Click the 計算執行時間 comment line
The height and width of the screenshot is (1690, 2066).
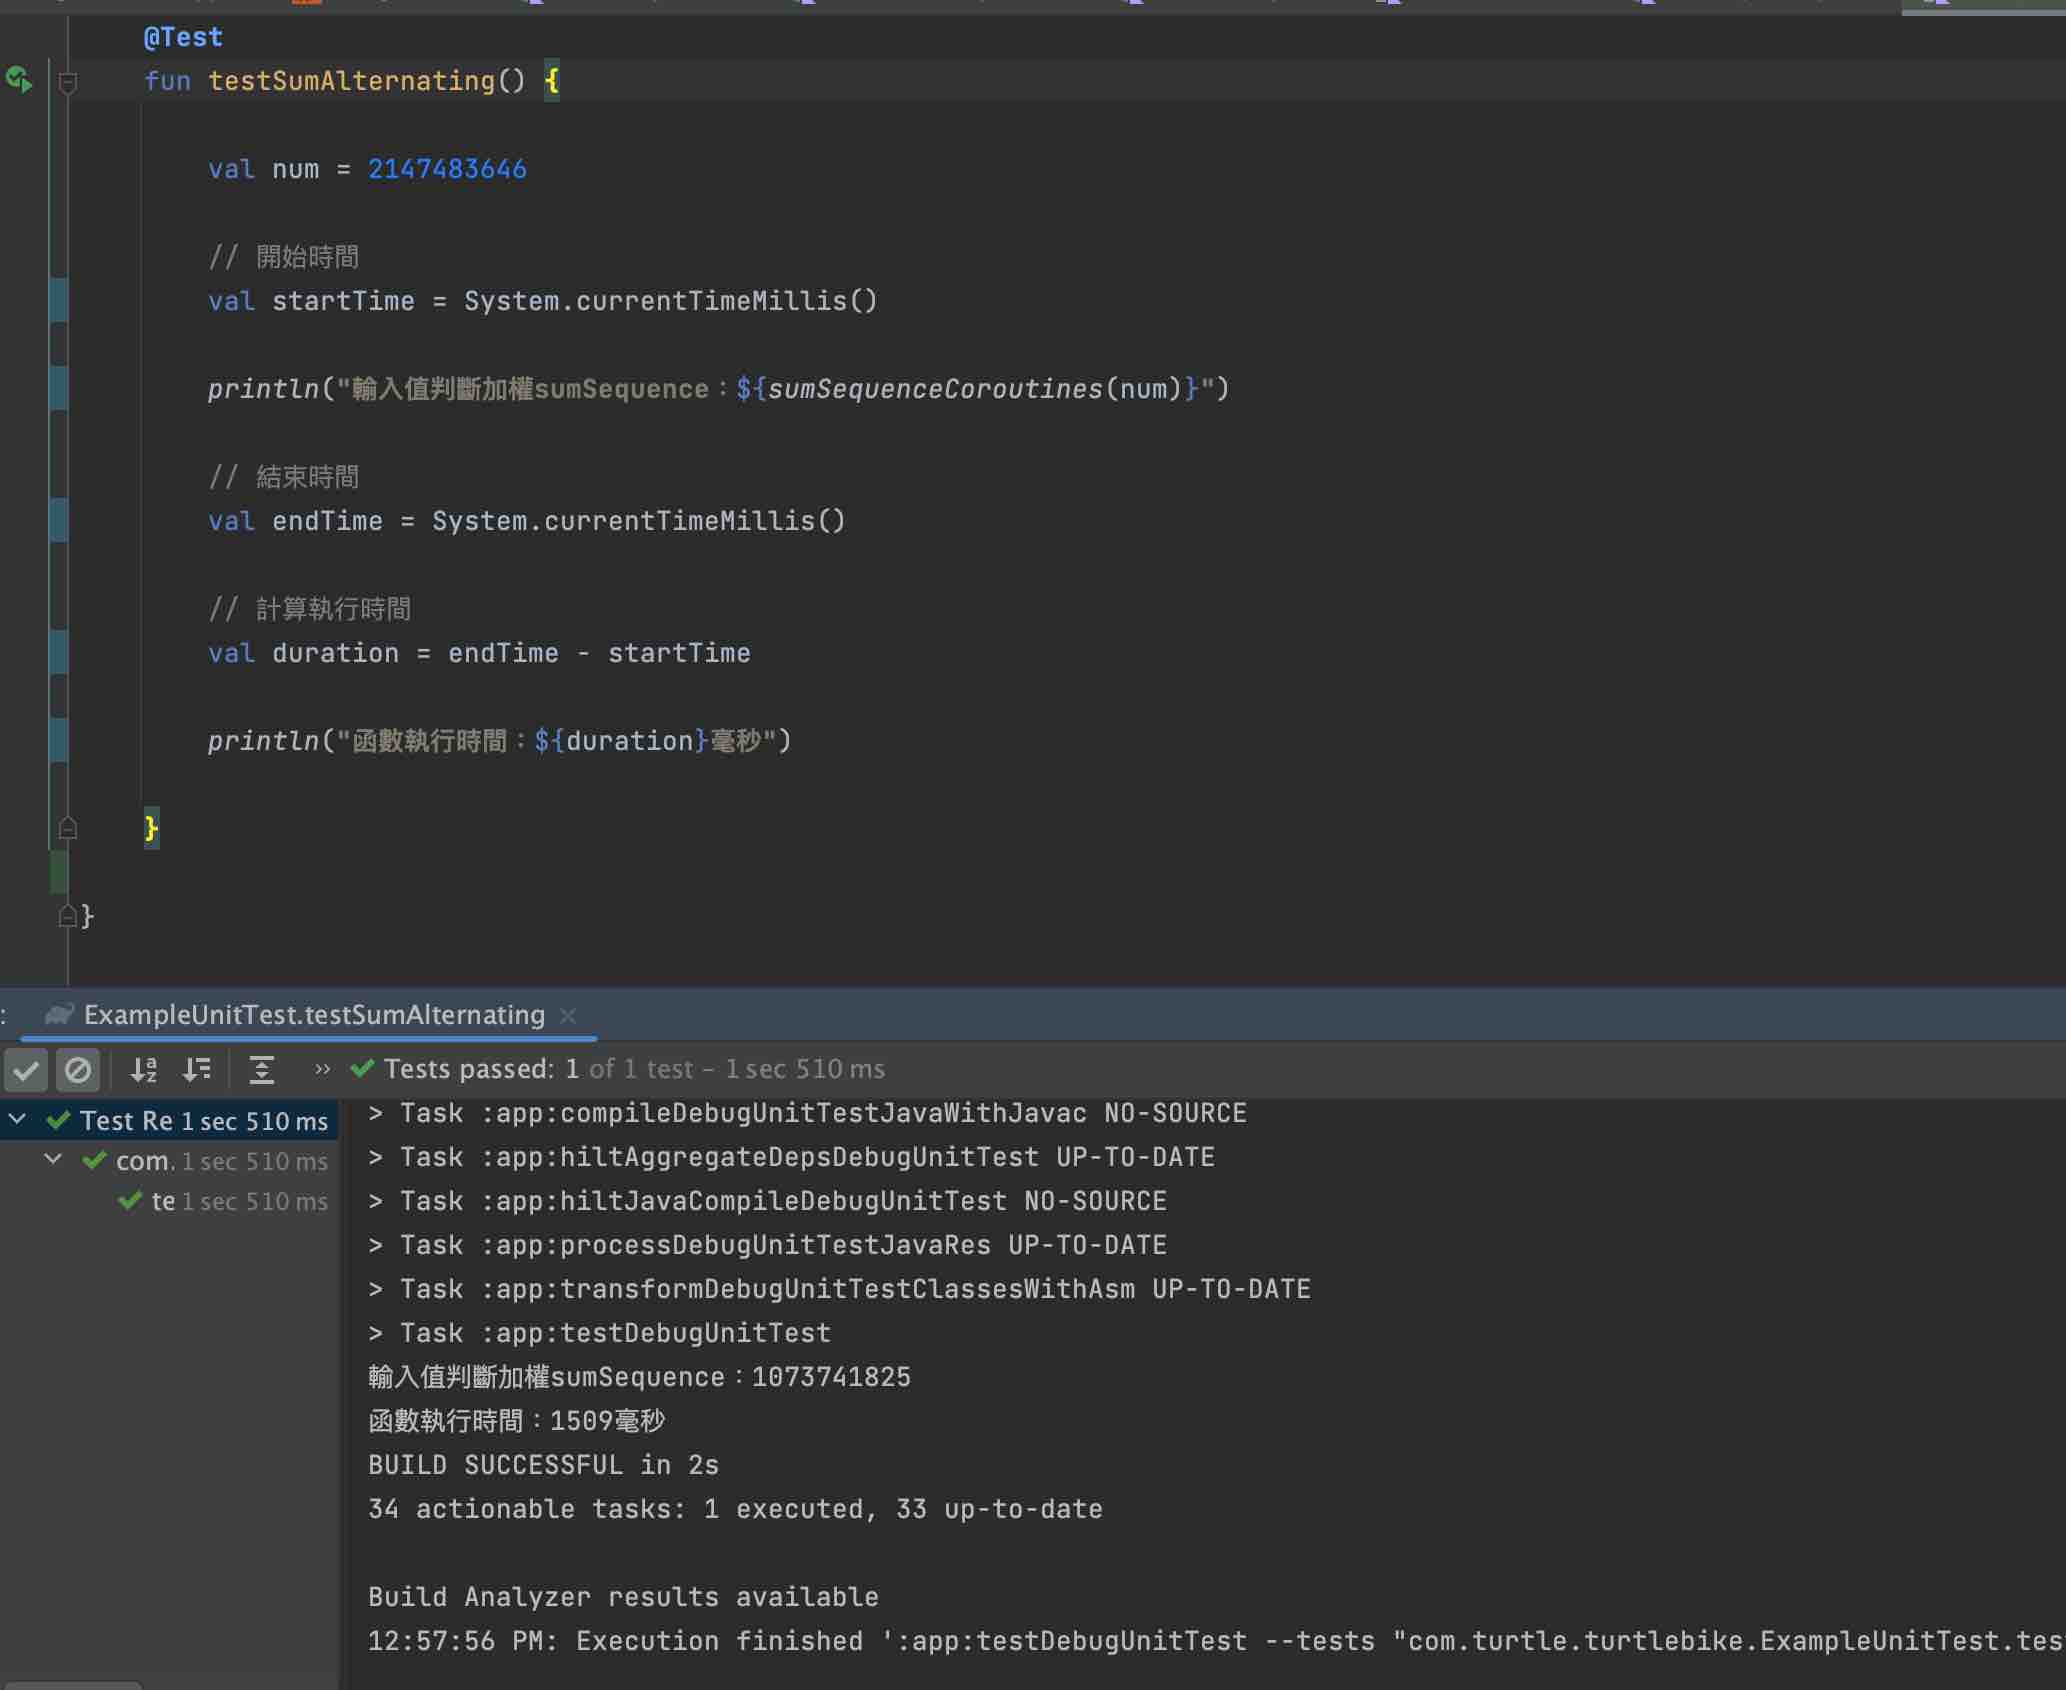(x=309, y=609)
